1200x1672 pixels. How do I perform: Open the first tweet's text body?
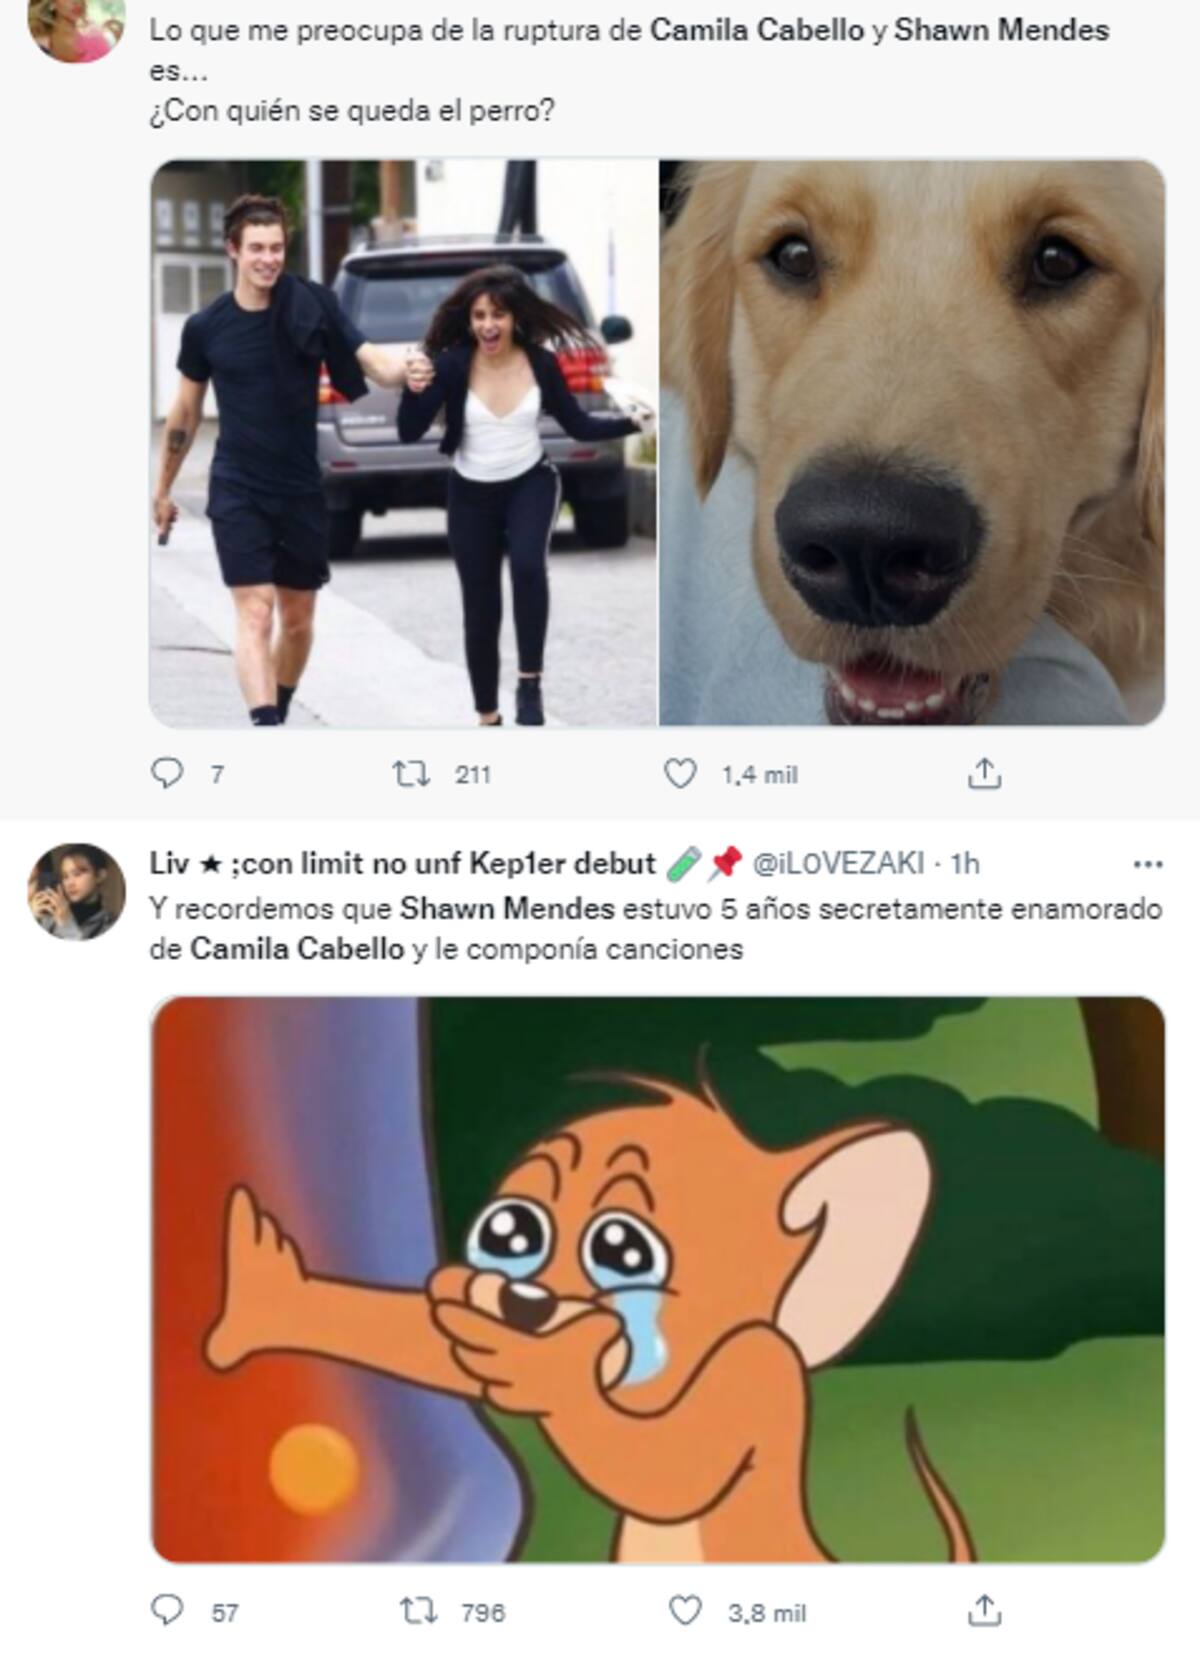[x=629, y=70]
